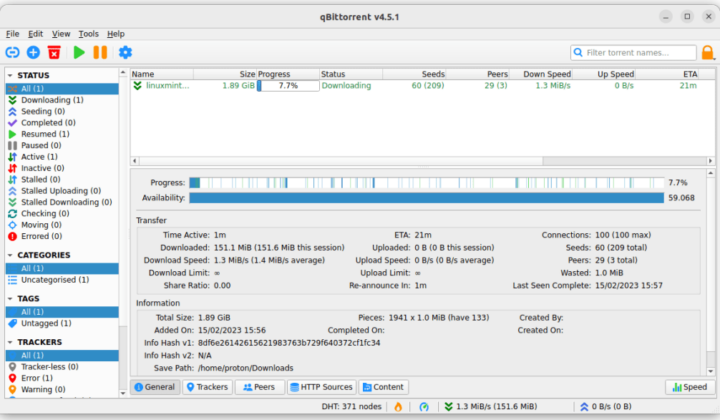
Task: Open the Tools menu
Action: point(88,34)
